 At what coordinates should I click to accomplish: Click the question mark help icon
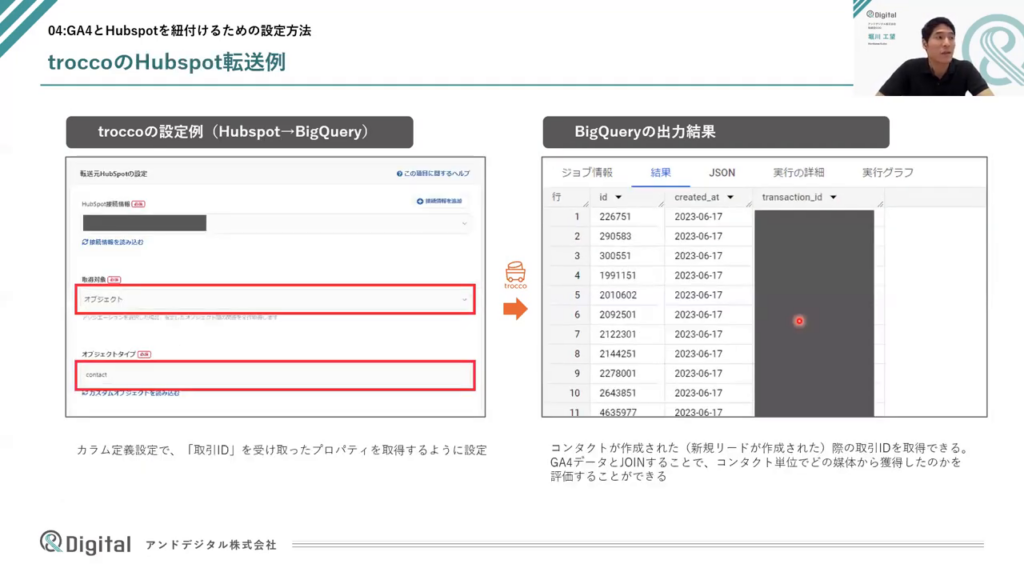399,174
